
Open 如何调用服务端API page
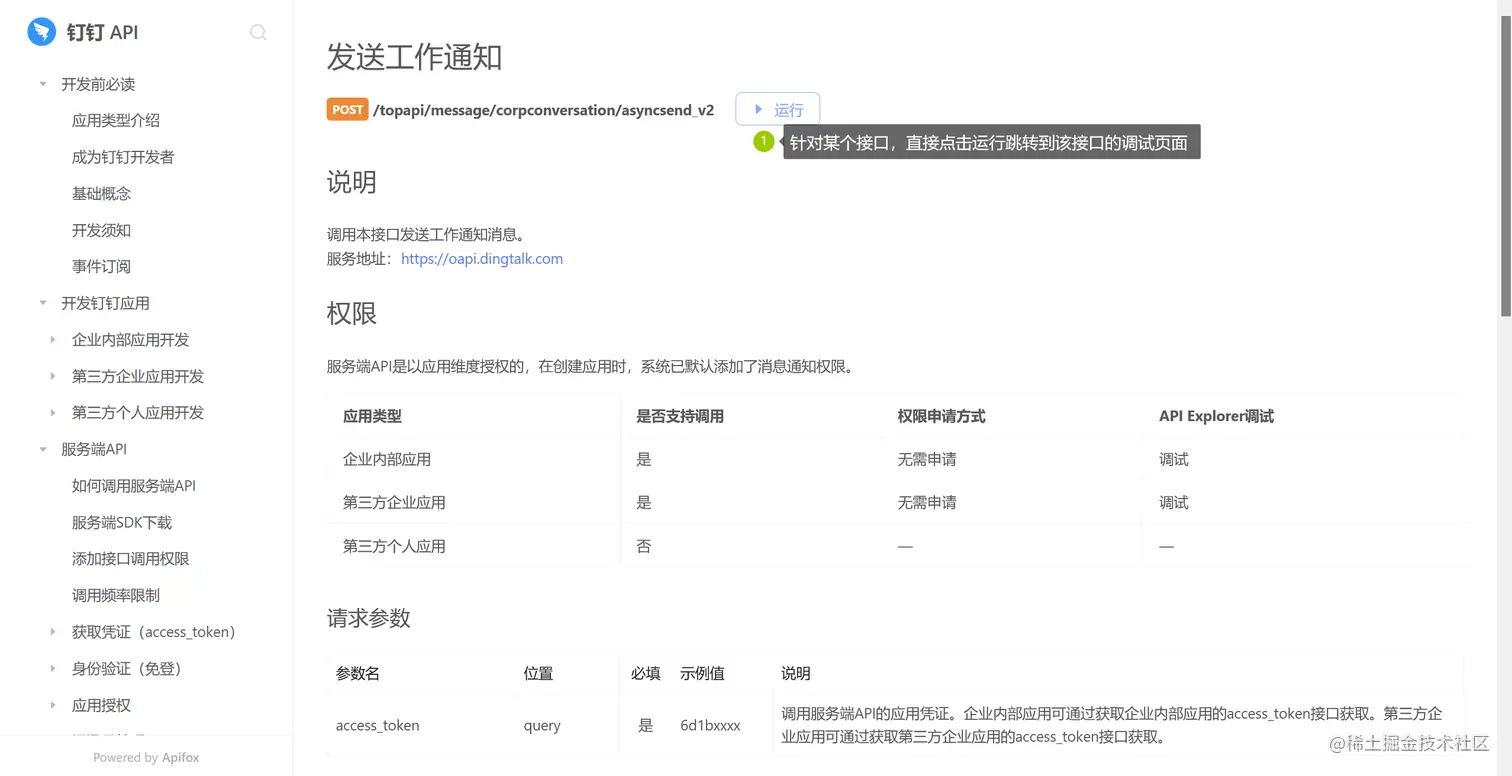click(x=134, y=486)
